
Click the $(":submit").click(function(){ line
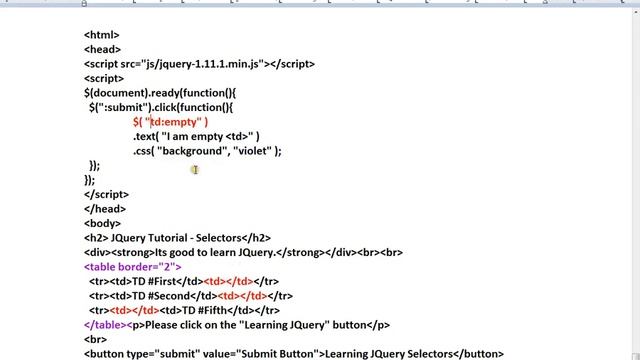tap(161, 107)
